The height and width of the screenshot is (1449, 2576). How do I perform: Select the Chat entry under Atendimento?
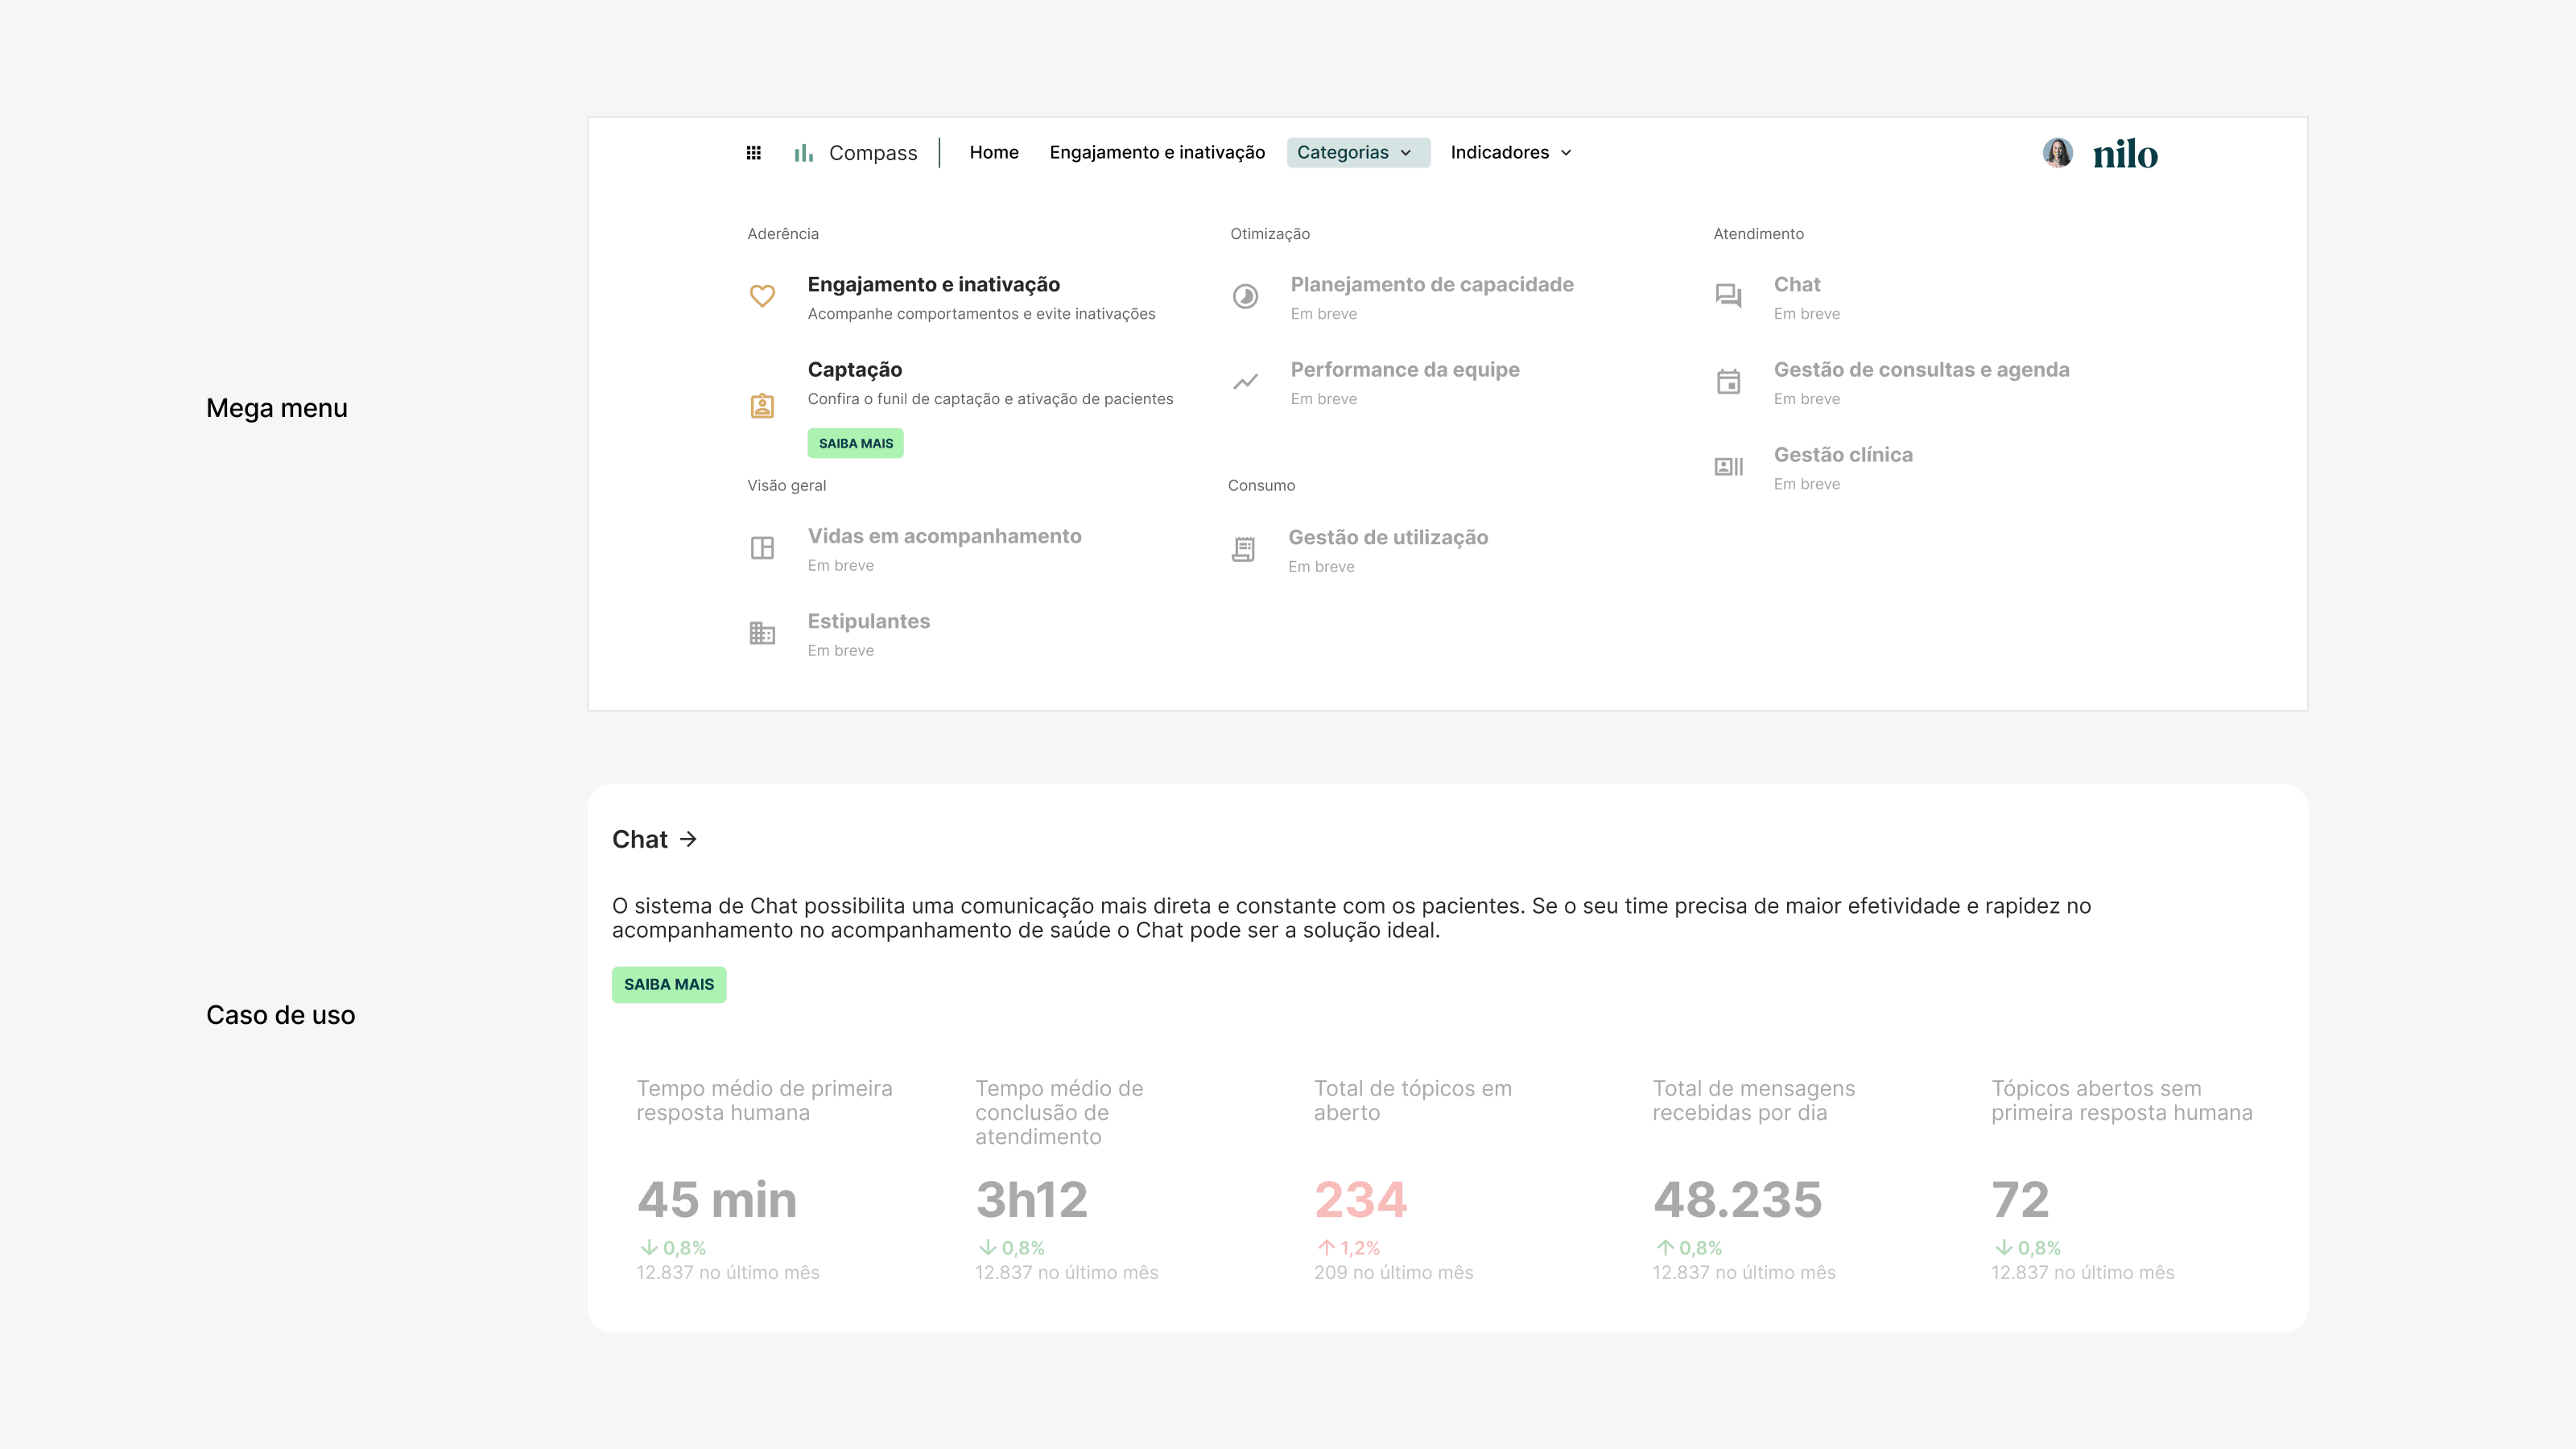(1796, 285)
